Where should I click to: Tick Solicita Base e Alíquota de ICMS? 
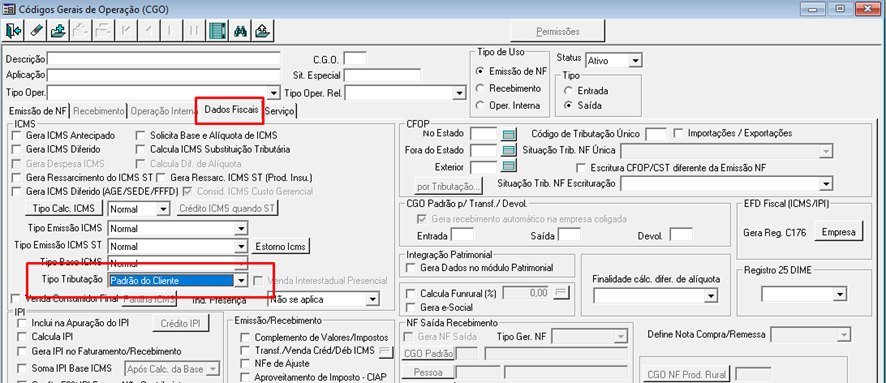pyautogui.click(x=140, y=136)
